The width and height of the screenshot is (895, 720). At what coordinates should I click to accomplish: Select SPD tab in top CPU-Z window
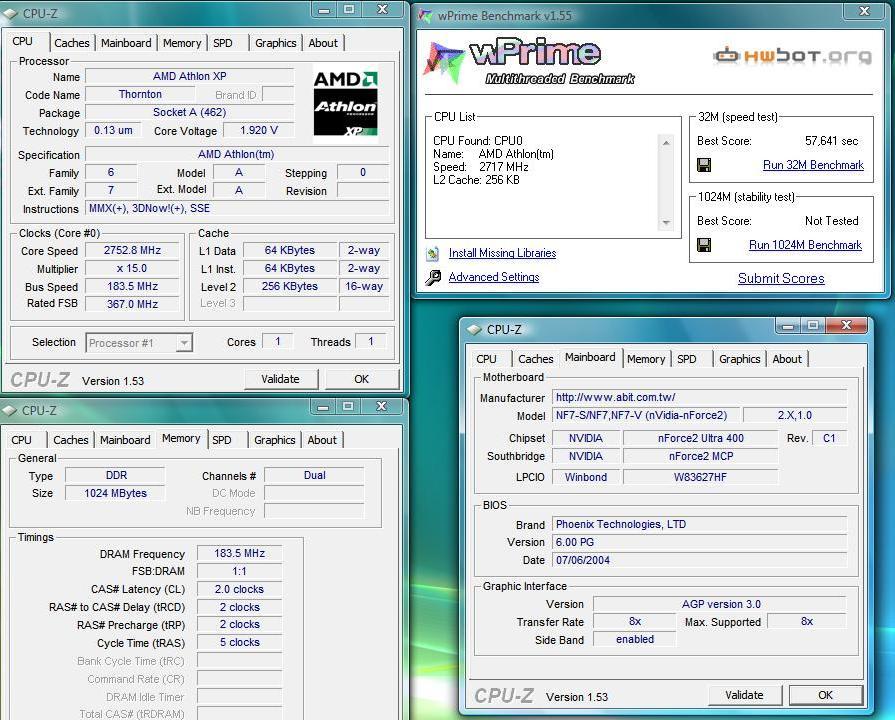pos(223,43)
